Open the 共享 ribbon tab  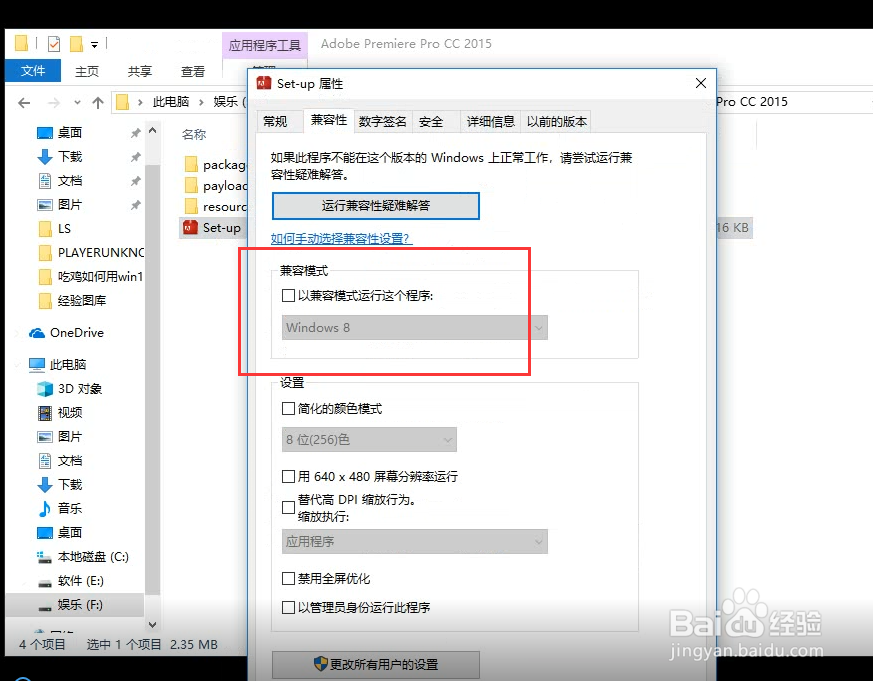click(139, 71)
